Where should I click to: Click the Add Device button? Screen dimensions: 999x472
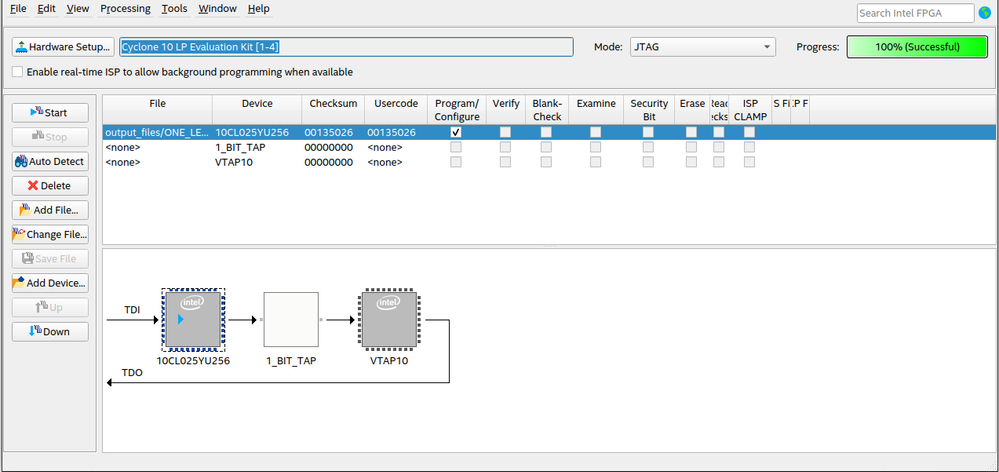point(50,283)
